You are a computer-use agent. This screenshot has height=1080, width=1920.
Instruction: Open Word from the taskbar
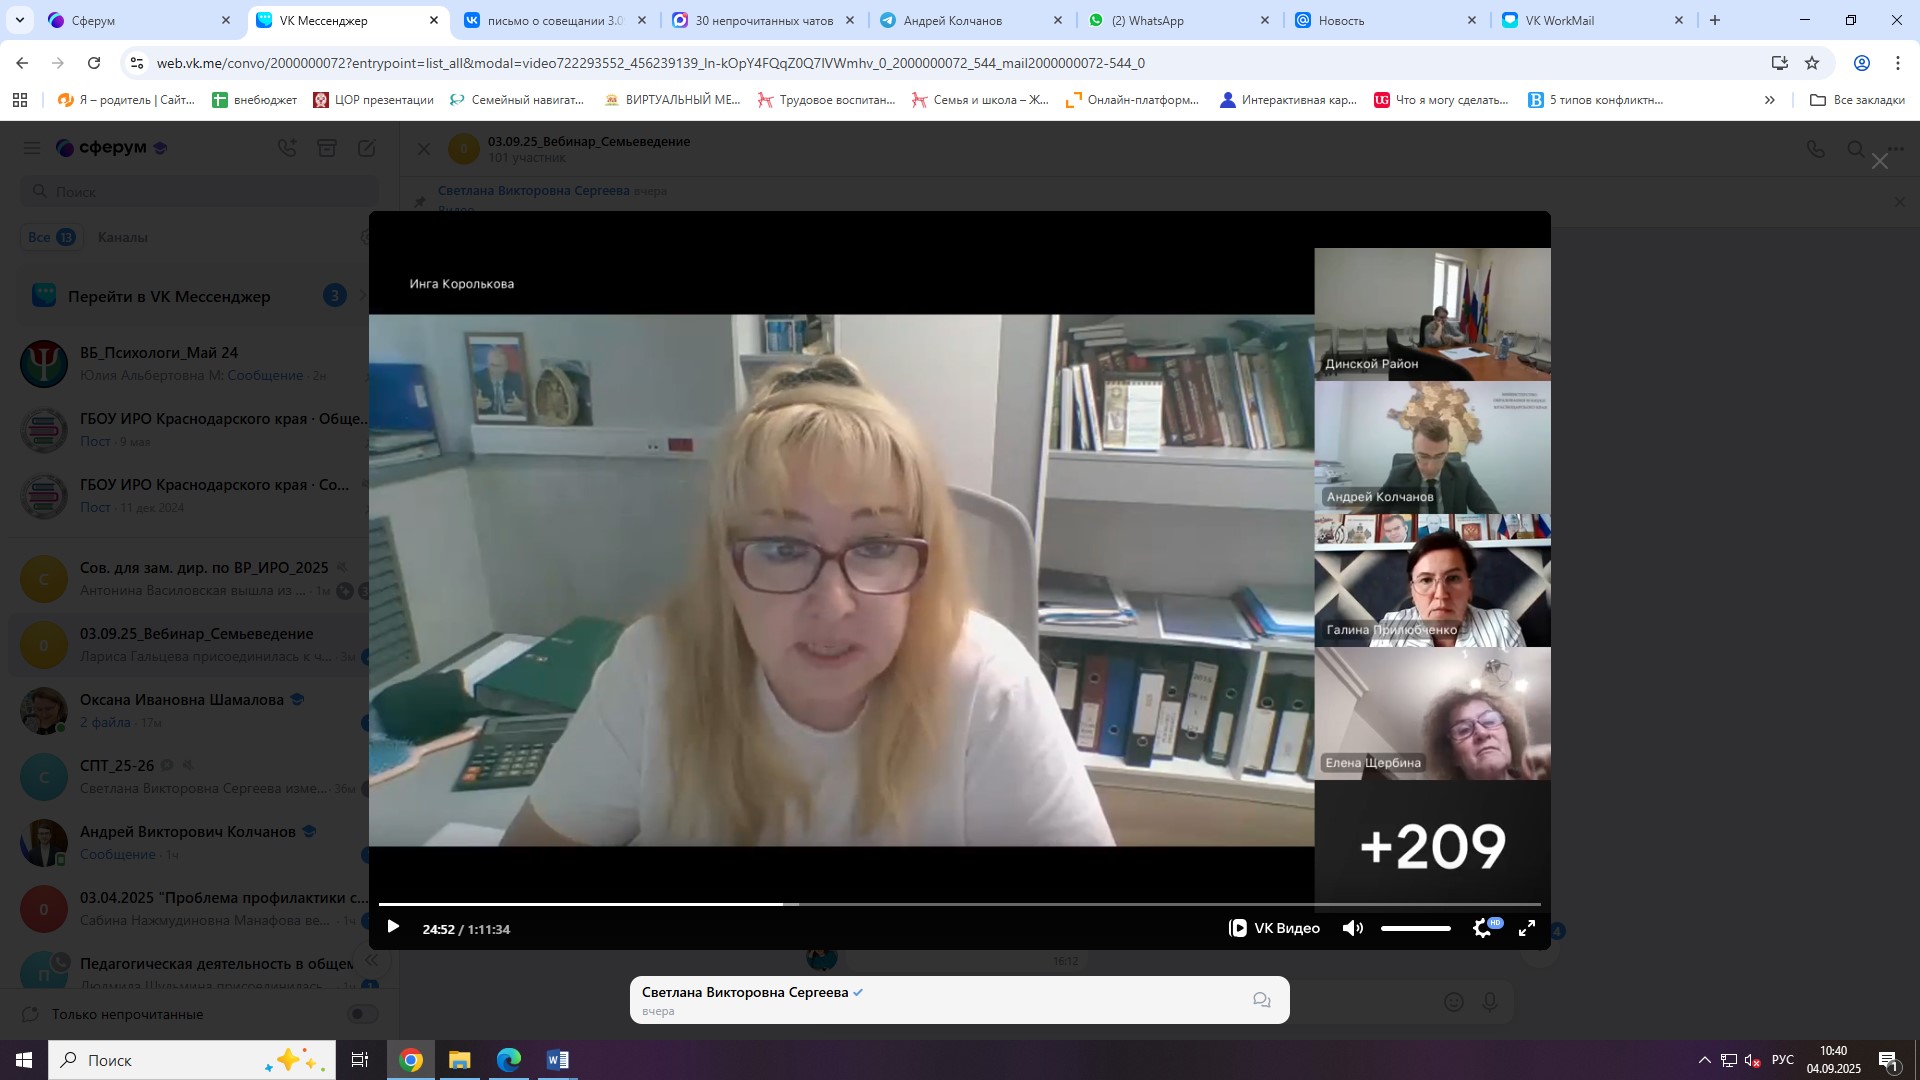click(x=557, y=1060)
